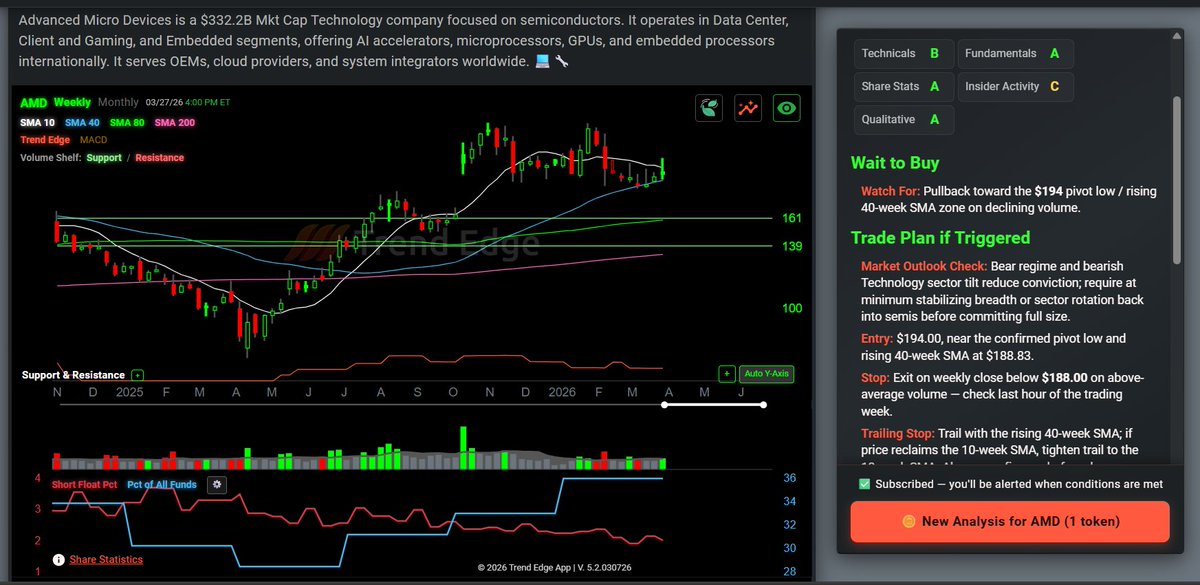This screenshot has height=585, width=1200.
Task: Toggle the green eye visibility icon
Action: click(787, 109)
